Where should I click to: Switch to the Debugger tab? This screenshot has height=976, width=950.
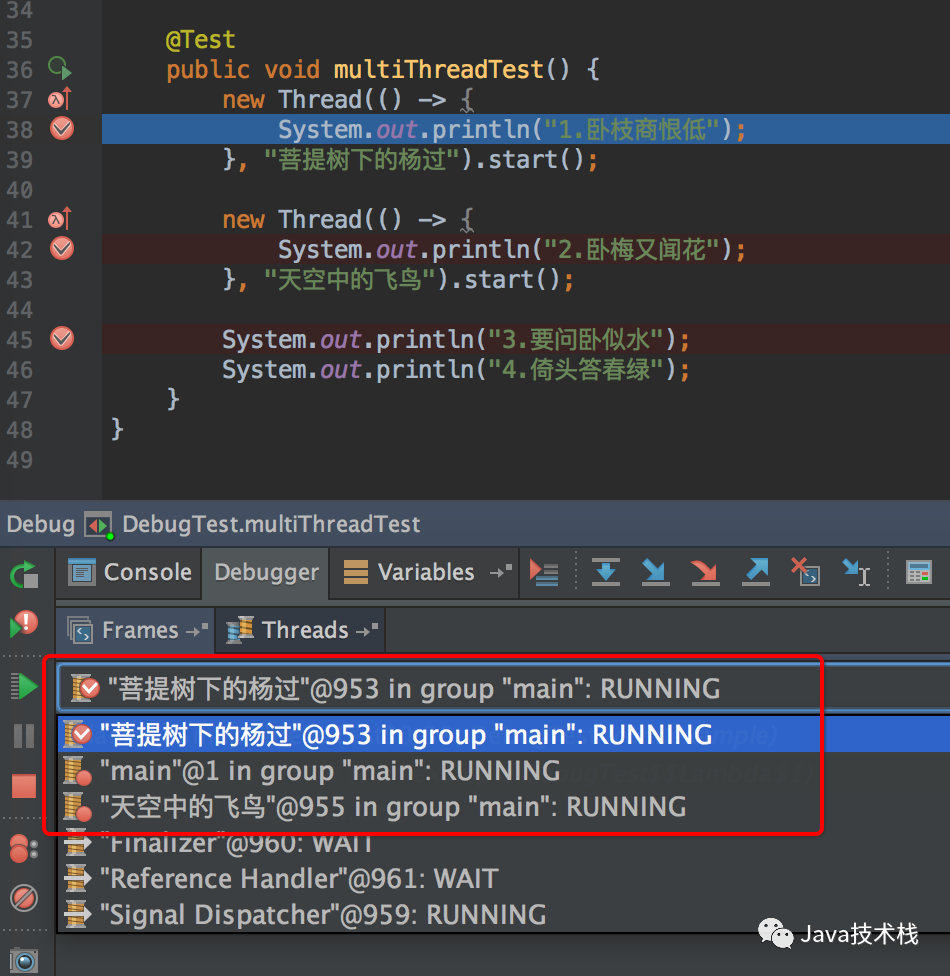(x=266, y=573)
